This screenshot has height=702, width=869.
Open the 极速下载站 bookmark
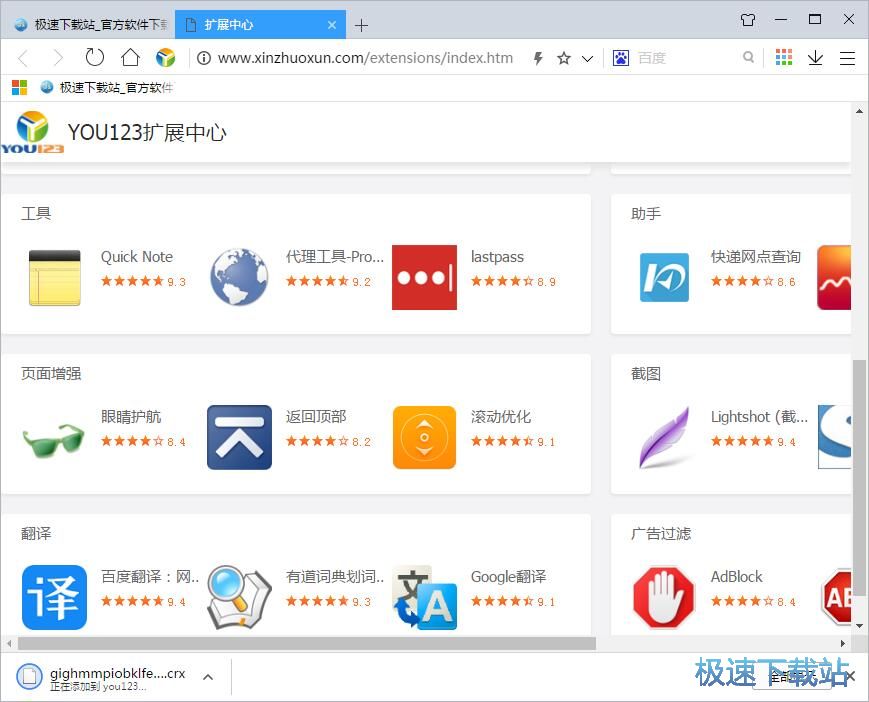(108, 88)
